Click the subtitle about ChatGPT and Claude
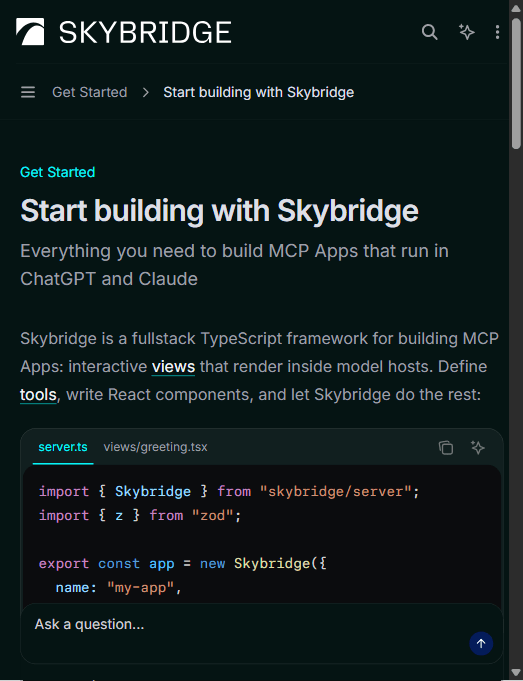 point(235,265)
